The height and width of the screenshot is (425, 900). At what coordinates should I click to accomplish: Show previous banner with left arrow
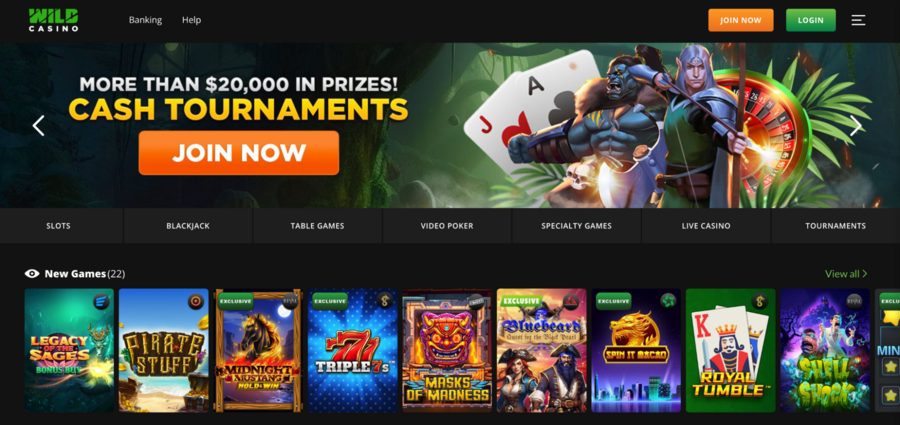38,125
